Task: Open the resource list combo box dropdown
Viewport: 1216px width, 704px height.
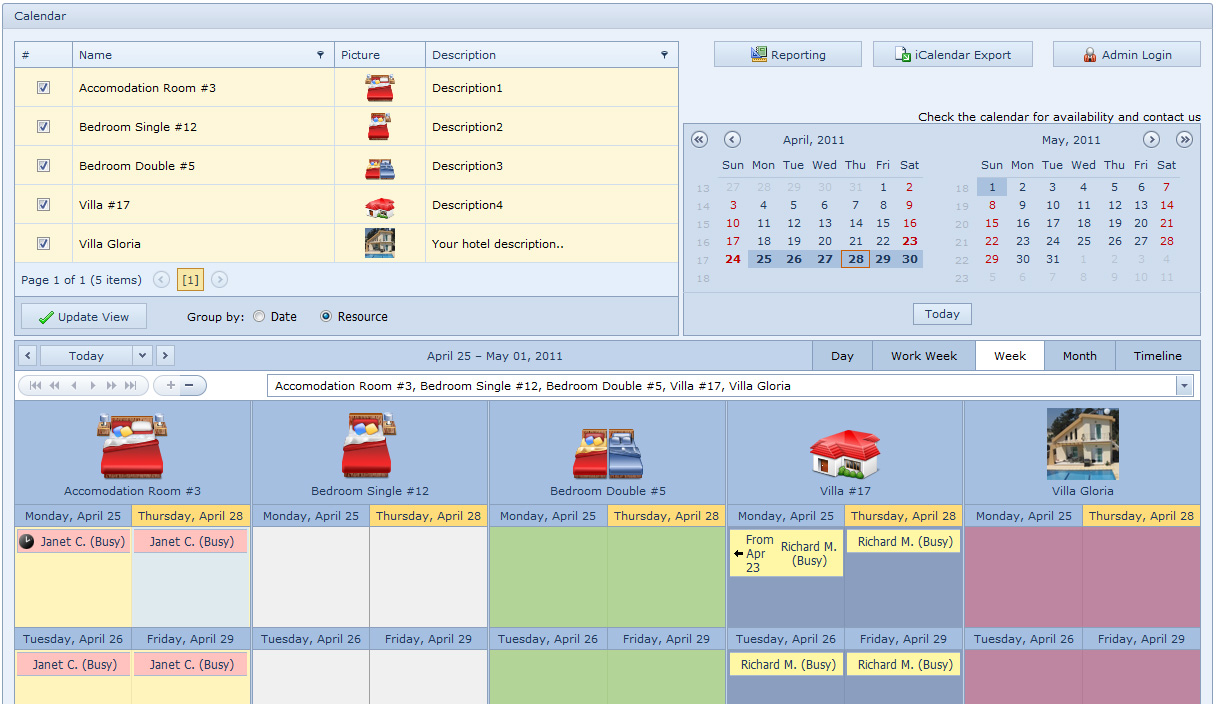Action: click(1185, 386)
